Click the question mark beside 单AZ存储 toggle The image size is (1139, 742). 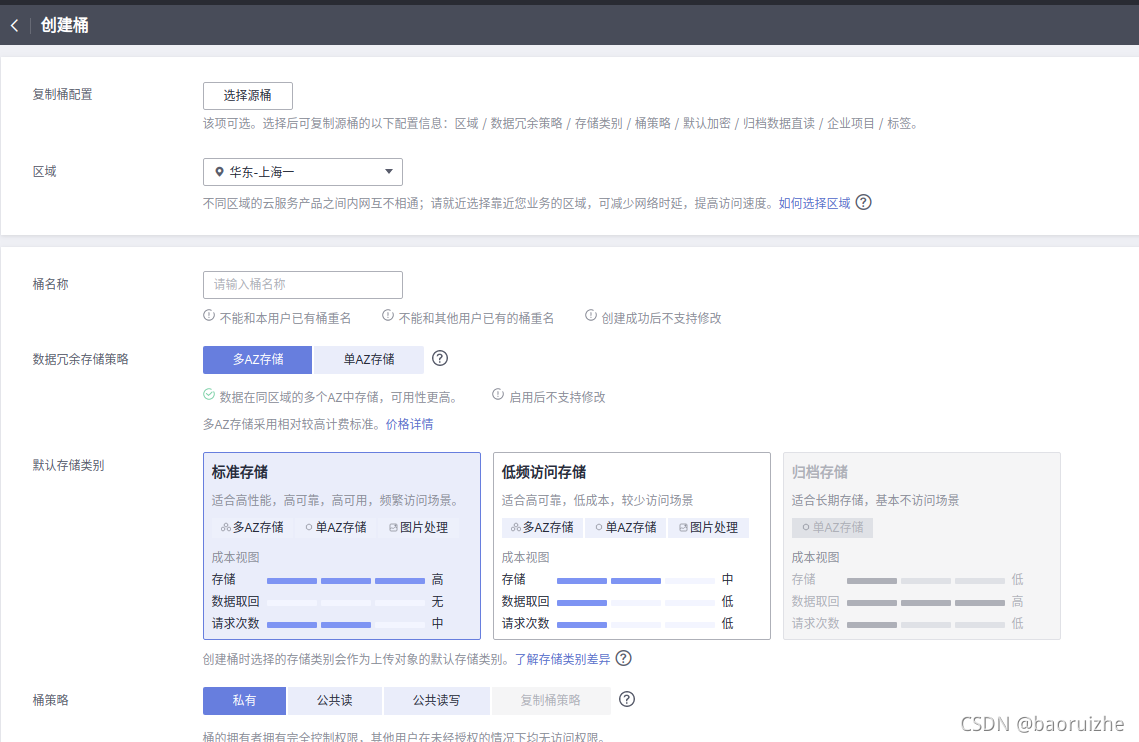coord(439,359)
